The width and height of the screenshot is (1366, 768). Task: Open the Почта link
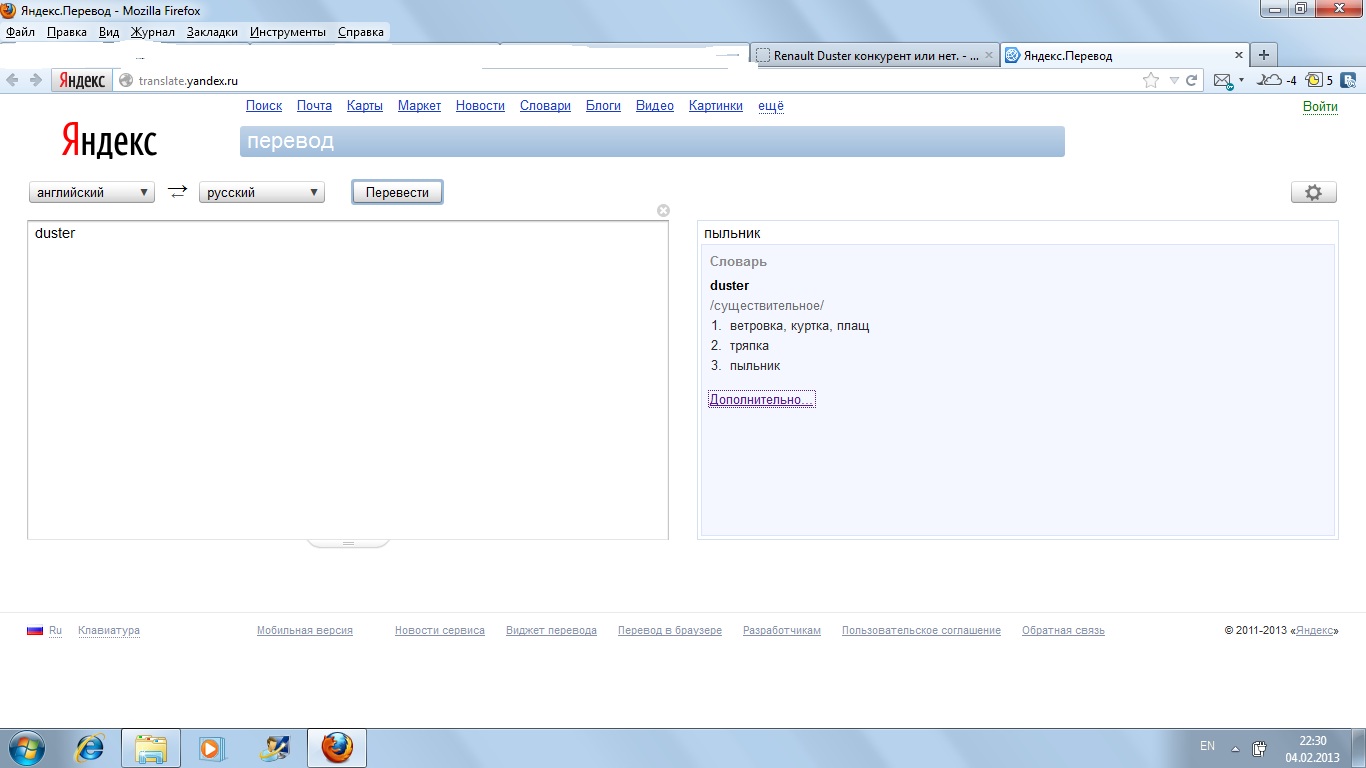coord(314,106)
